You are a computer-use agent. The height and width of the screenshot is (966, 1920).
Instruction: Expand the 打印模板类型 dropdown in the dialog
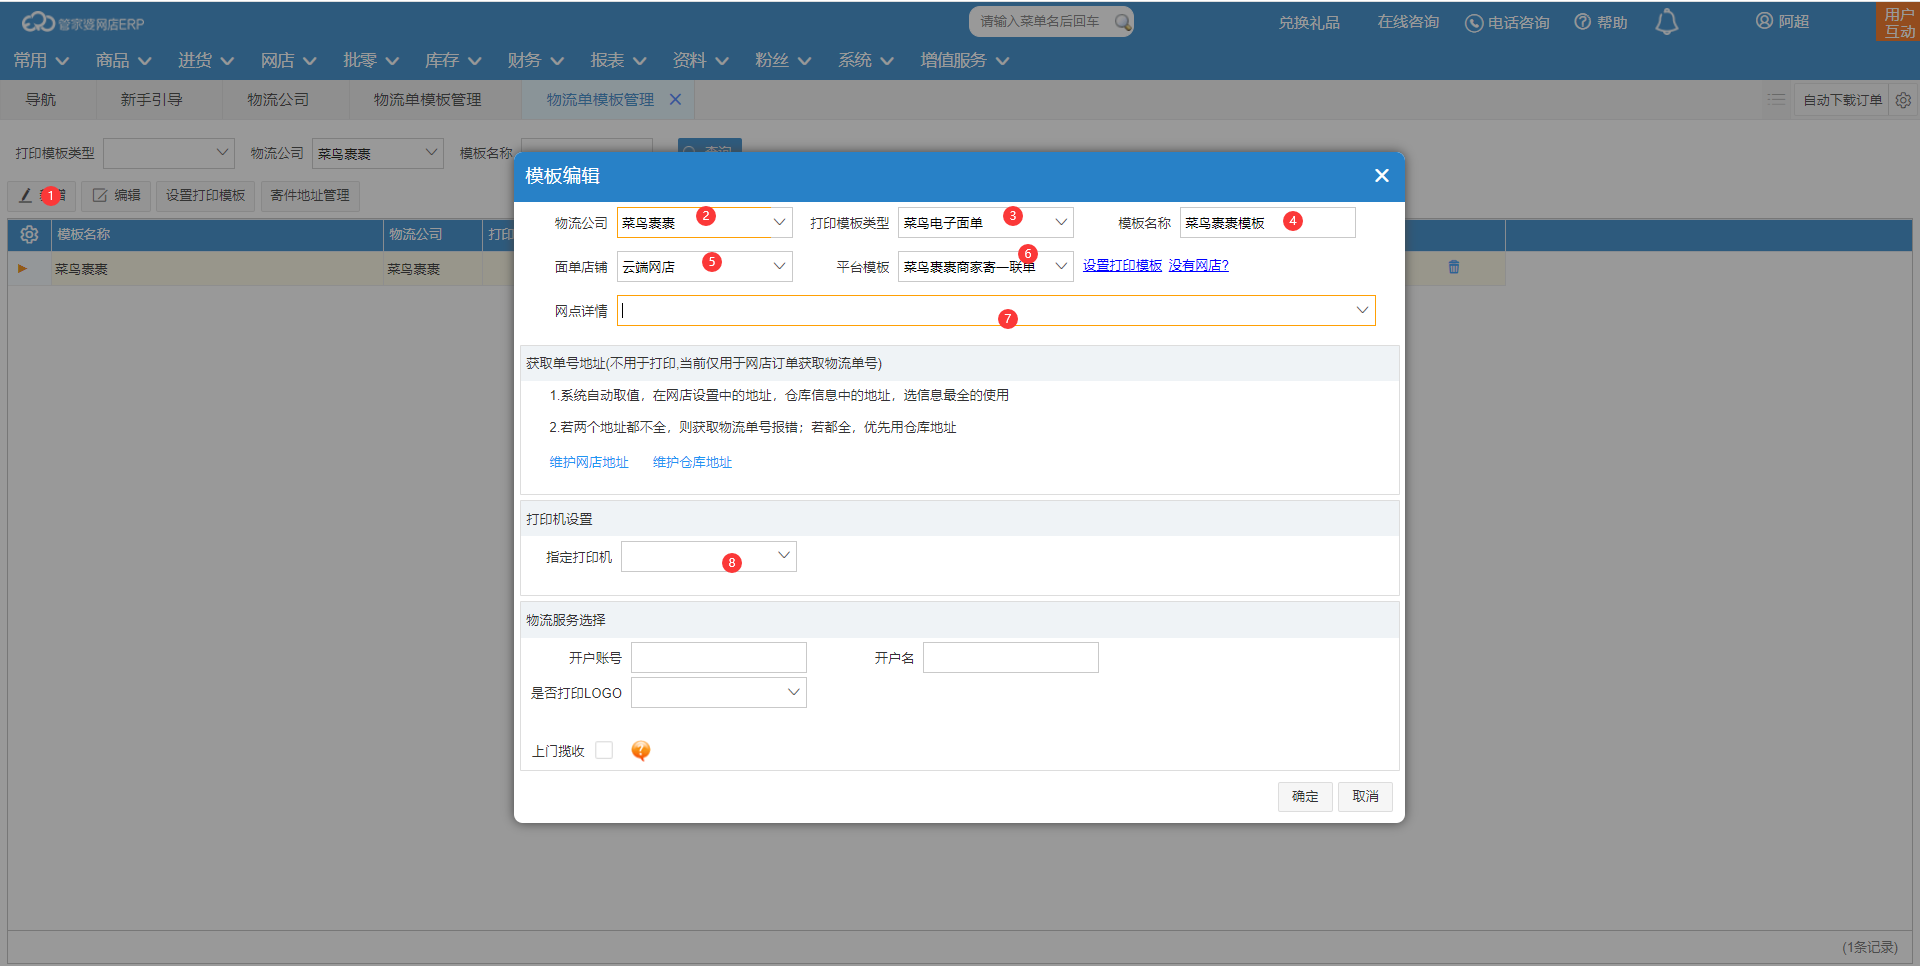point(1061,222)
